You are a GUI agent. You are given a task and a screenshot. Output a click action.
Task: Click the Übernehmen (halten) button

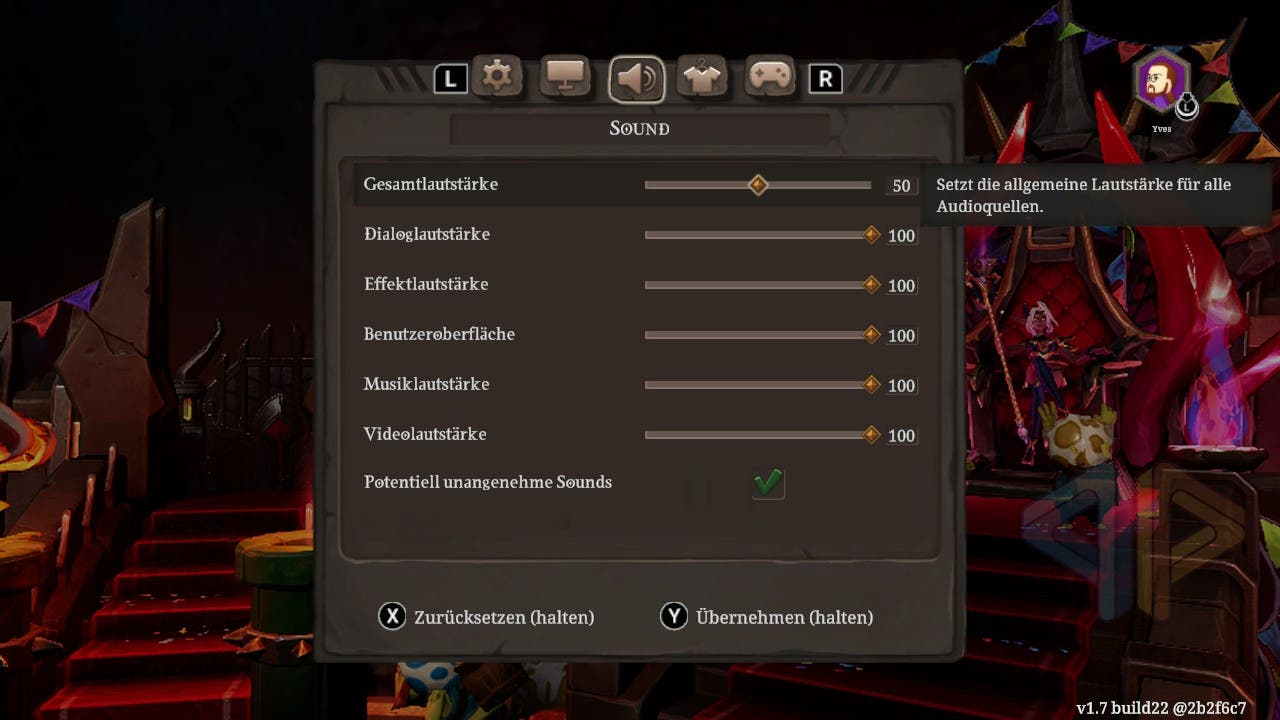pyautogui.click(x=767, y=617)
